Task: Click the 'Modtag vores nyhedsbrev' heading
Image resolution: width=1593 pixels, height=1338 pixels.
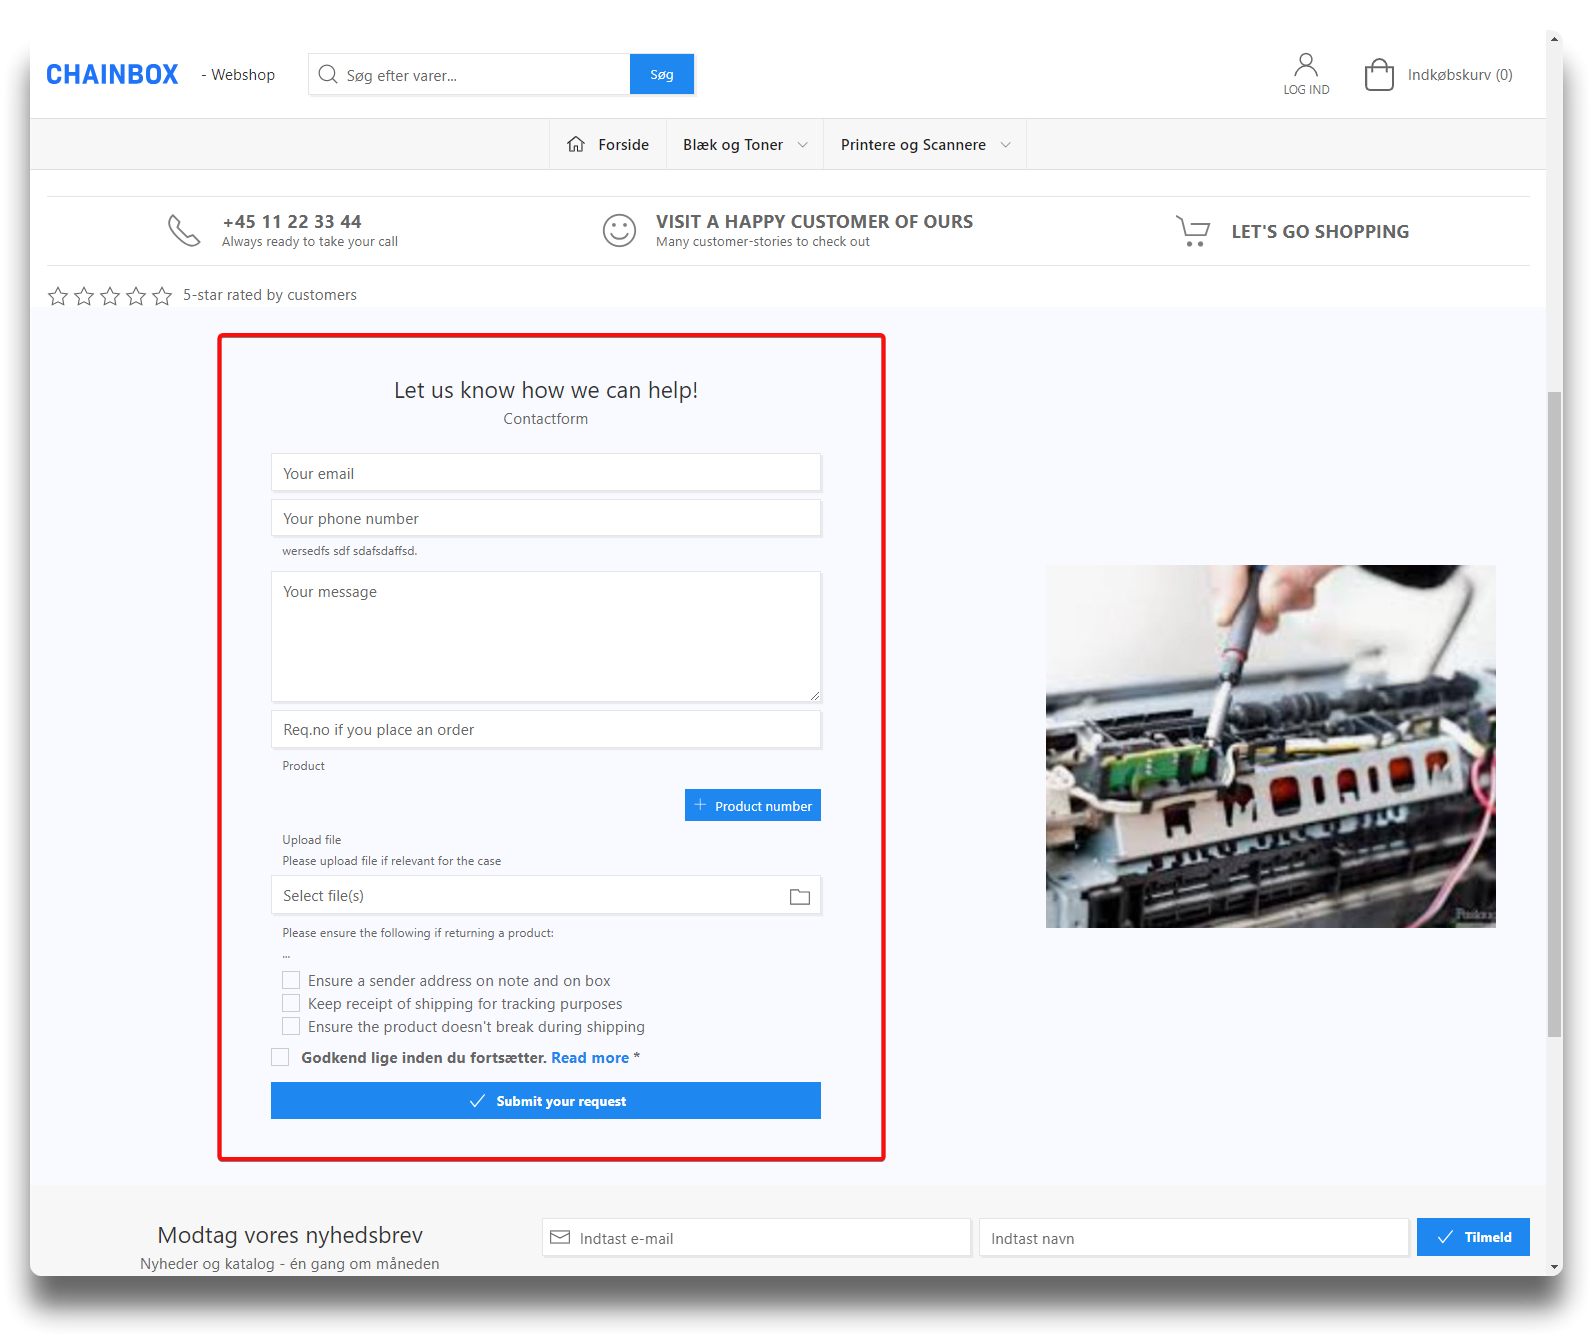Action: [290, 1235]
